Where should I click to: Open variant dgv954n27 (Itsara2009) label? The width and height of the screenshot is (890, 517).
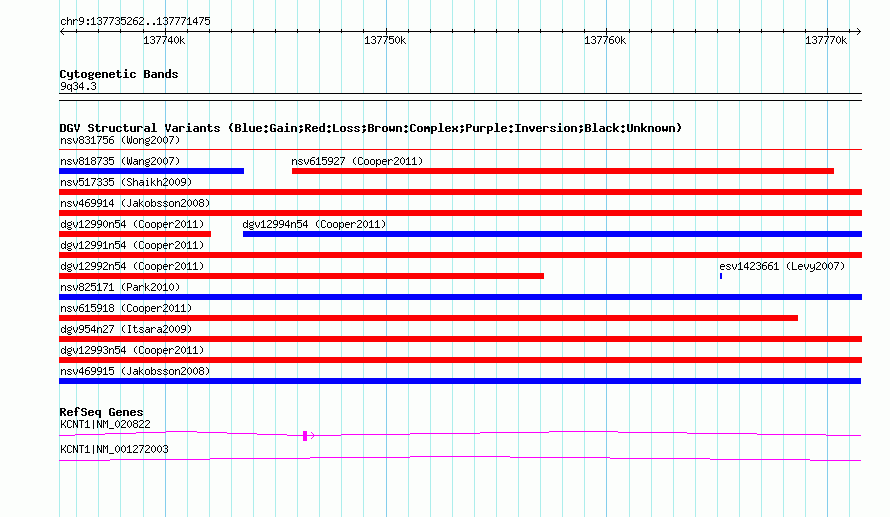pos(126,329)
